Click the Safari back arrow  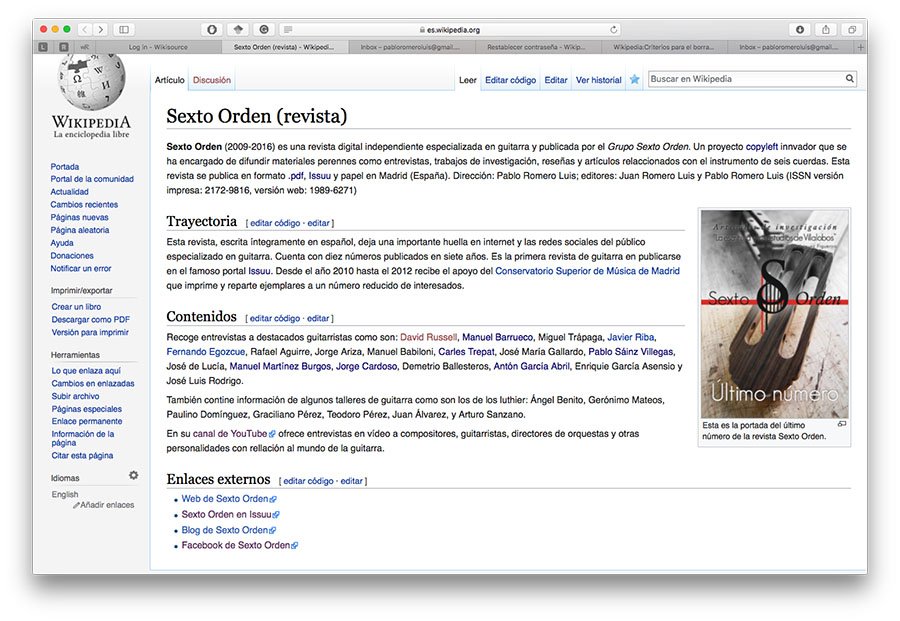(x=84, y=30)
